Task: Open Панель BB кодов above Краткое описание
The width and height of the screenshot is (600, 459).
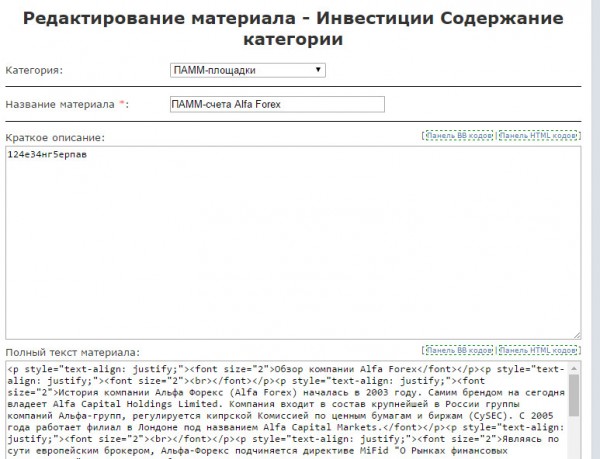Action: coord(459,135)
